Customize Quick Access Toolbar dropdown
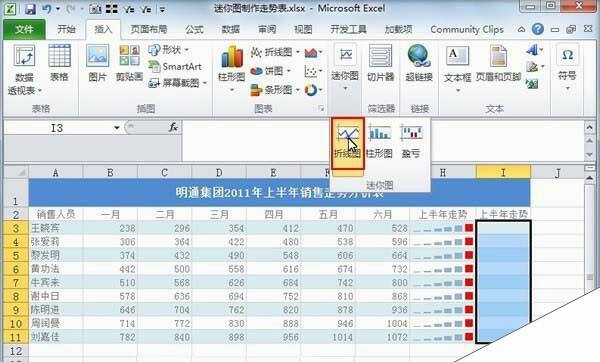This screenshot has height=362, width=600. click(x=163, y=9)
